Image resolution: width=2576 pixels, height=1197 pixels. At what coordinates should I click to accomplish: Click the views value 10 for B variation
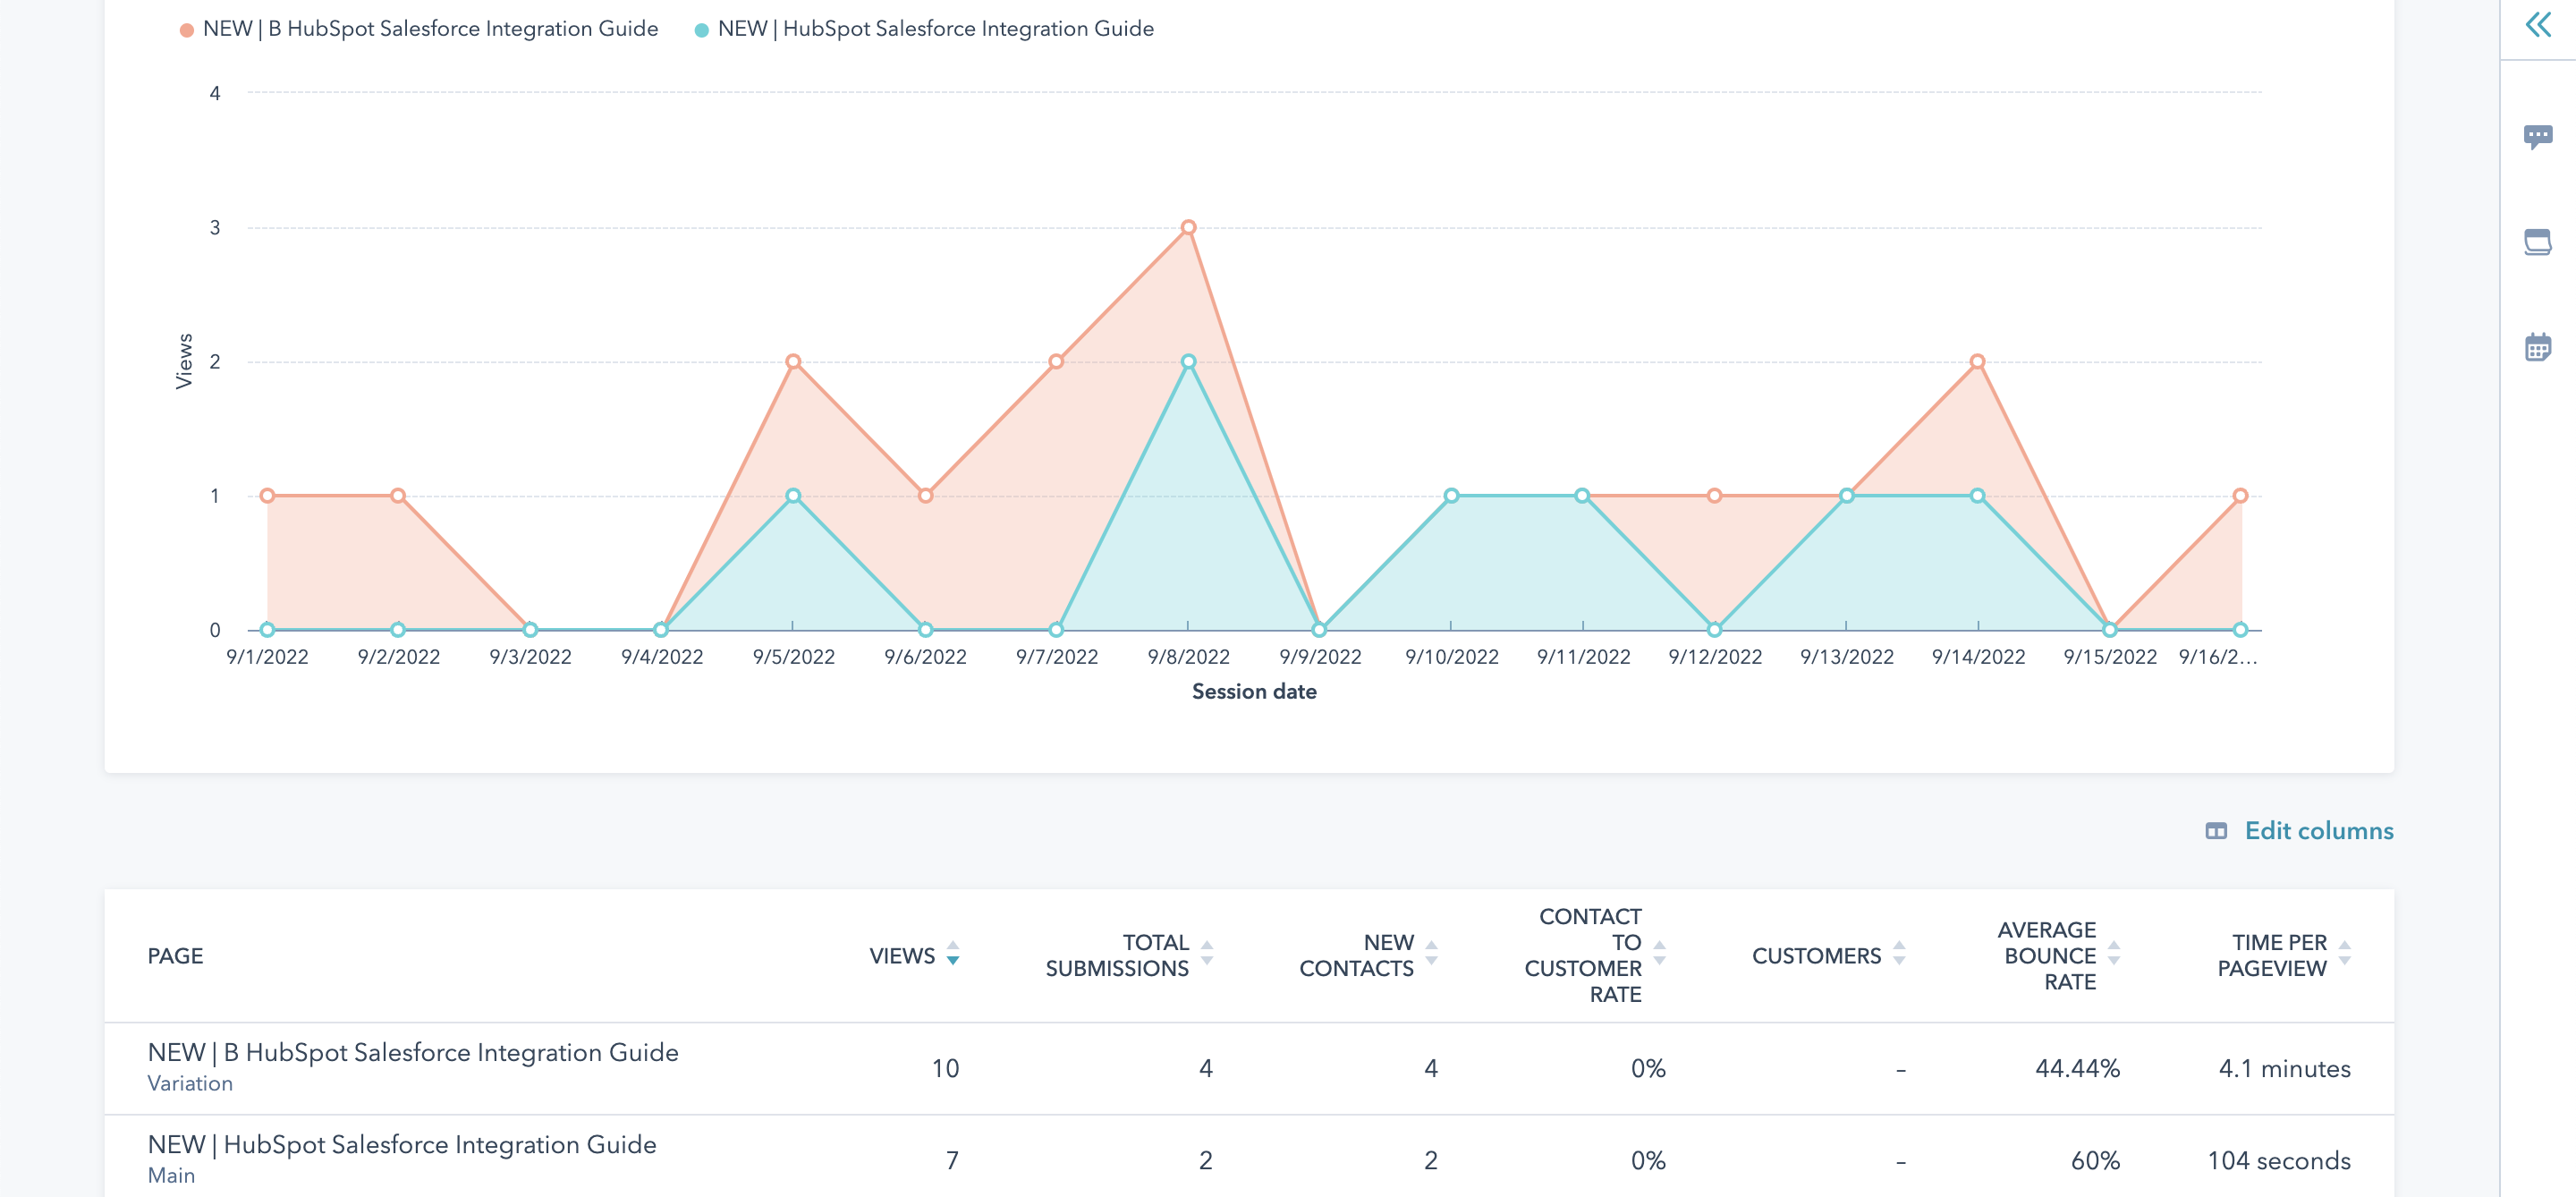[x=945, y=1068]
